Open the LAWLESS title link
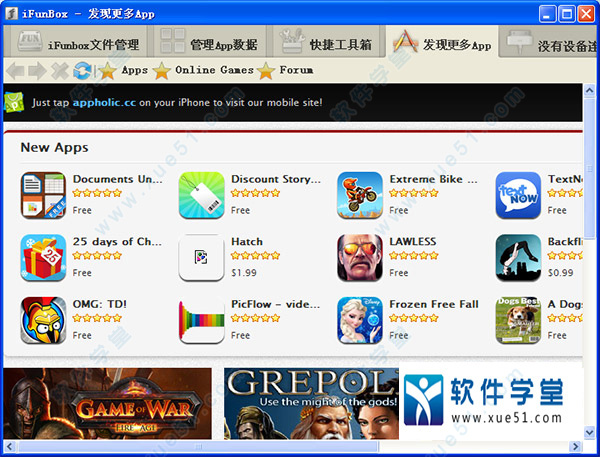The height and width of the screenshot is (457, 600). click(413, 242)
